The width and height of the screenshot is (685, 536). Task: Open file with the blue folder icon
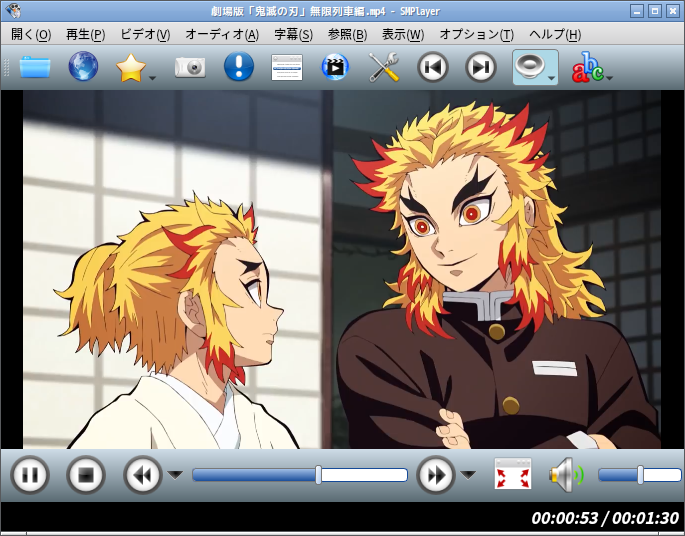tap(35, 67)
